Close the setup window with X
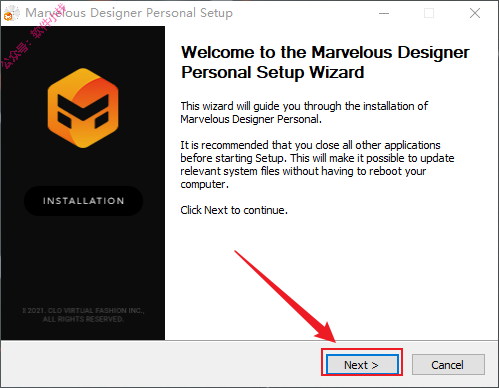Image resolution: width=499 pixels, height=388 pixels. click(x=475, y=14)
